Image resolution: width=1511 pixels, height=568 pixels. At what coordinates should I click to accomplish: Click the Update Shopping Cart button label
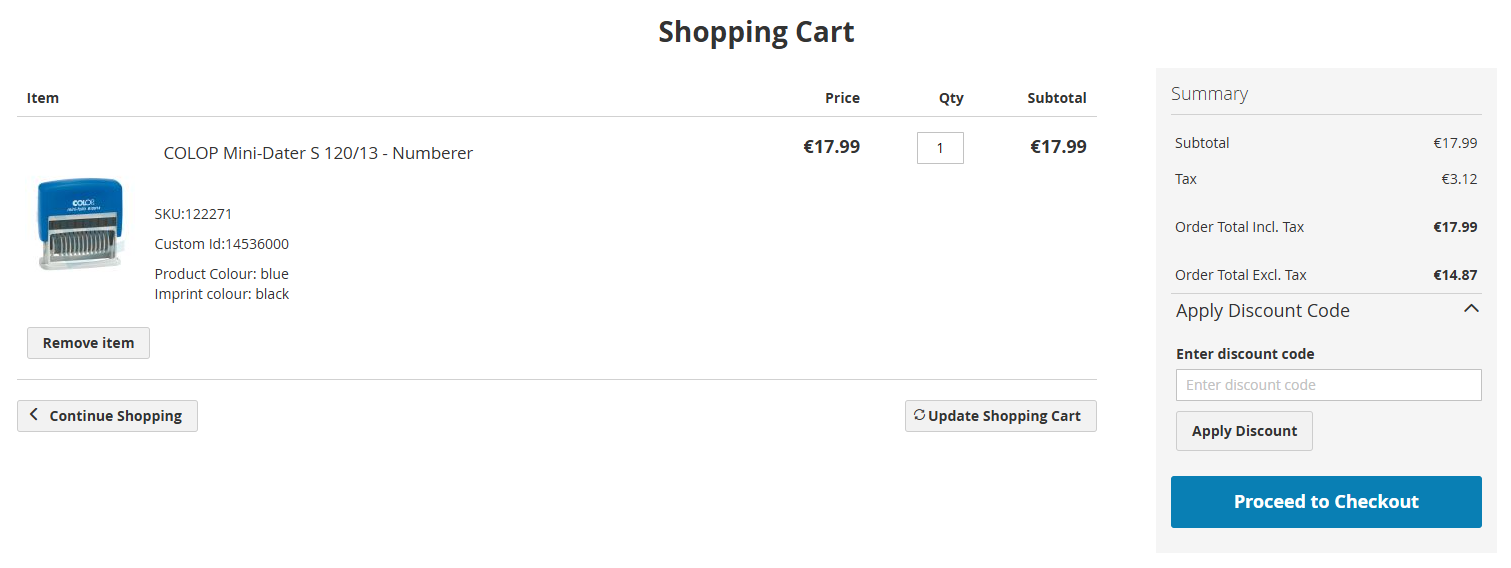(x=1004, y=416)
